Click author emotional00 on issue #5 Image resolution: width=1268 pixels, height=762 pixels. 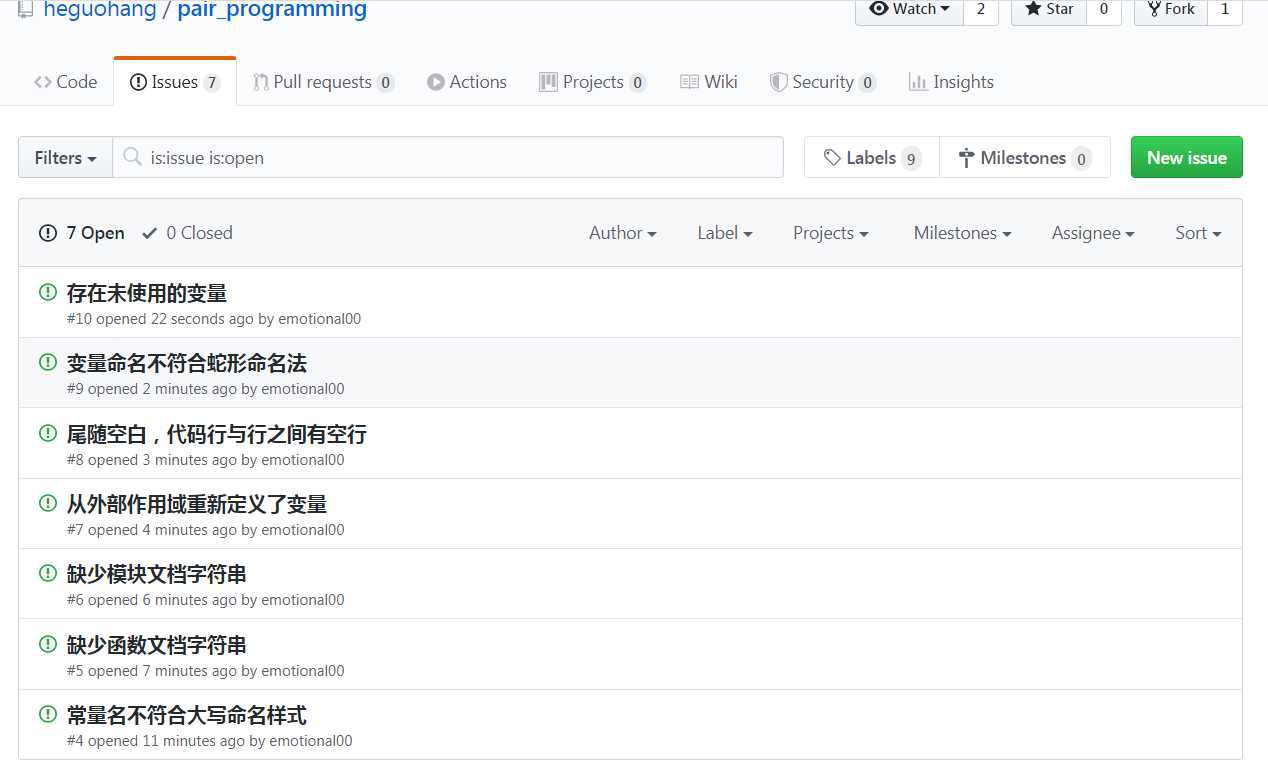(303, 671)
